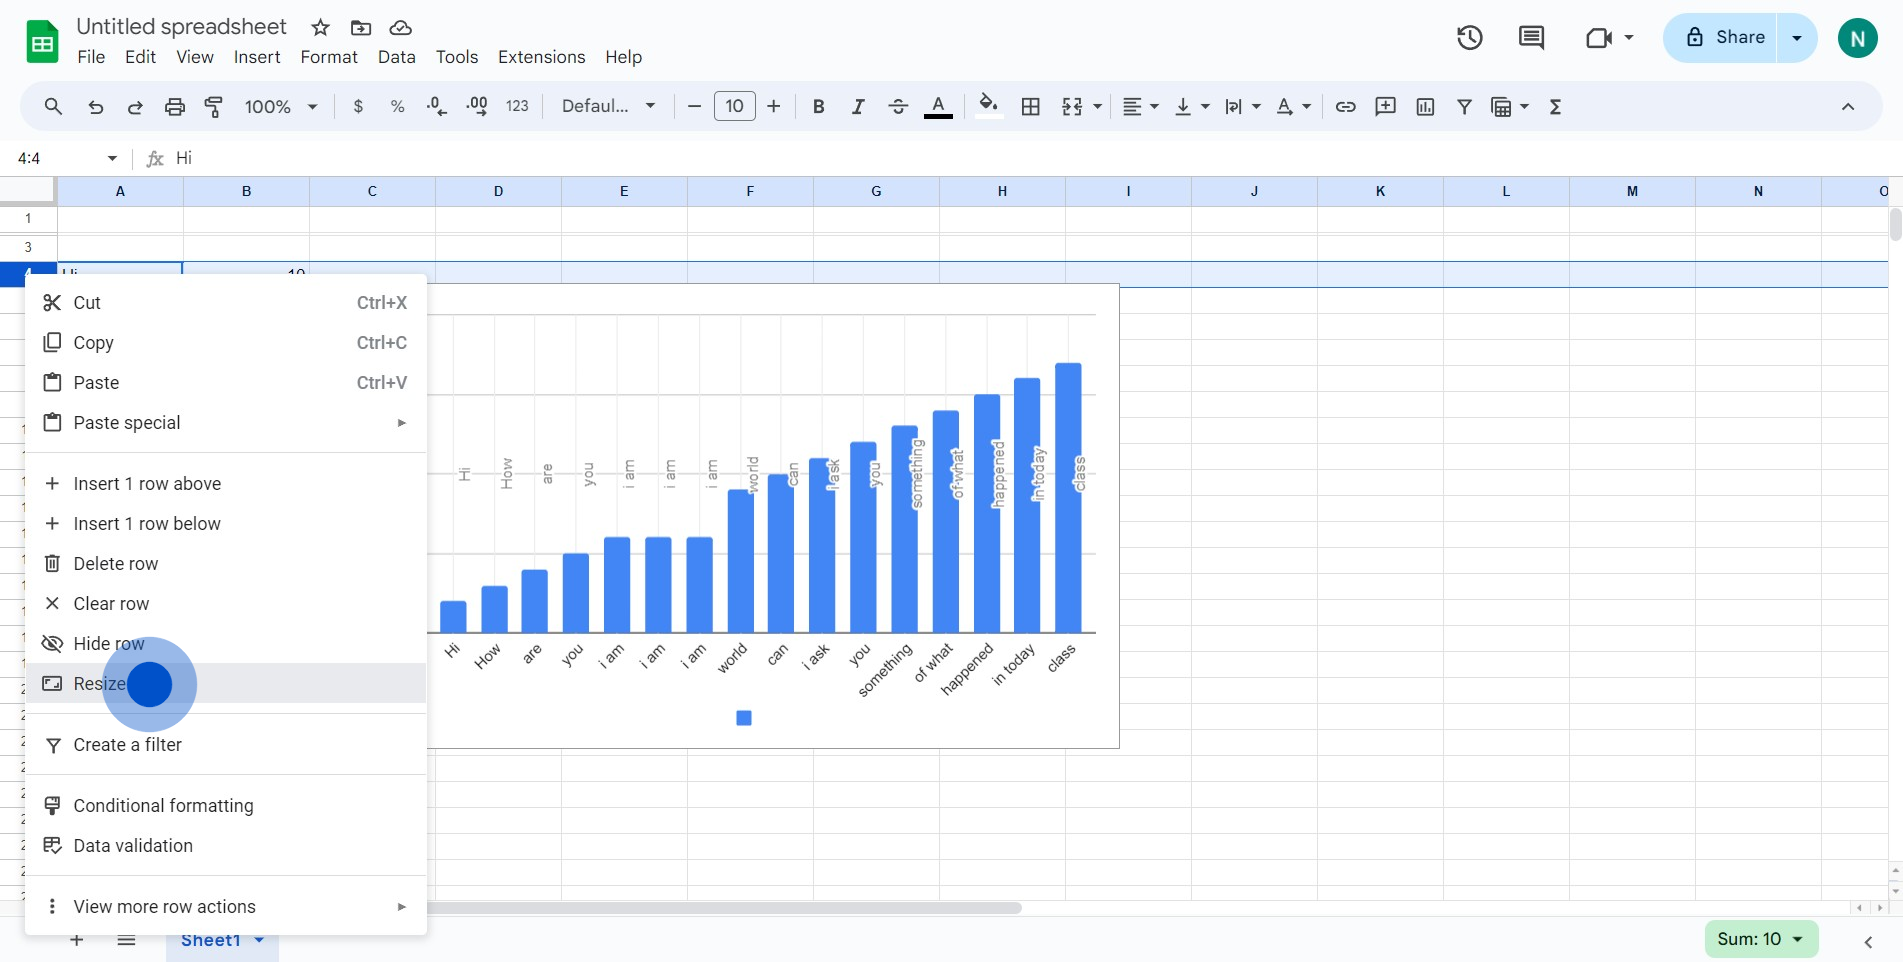This screenshot has height=962, width=1903.
Task: Click the functions sigma icon
Action: pyautogui.click(x=1555, y=107)
